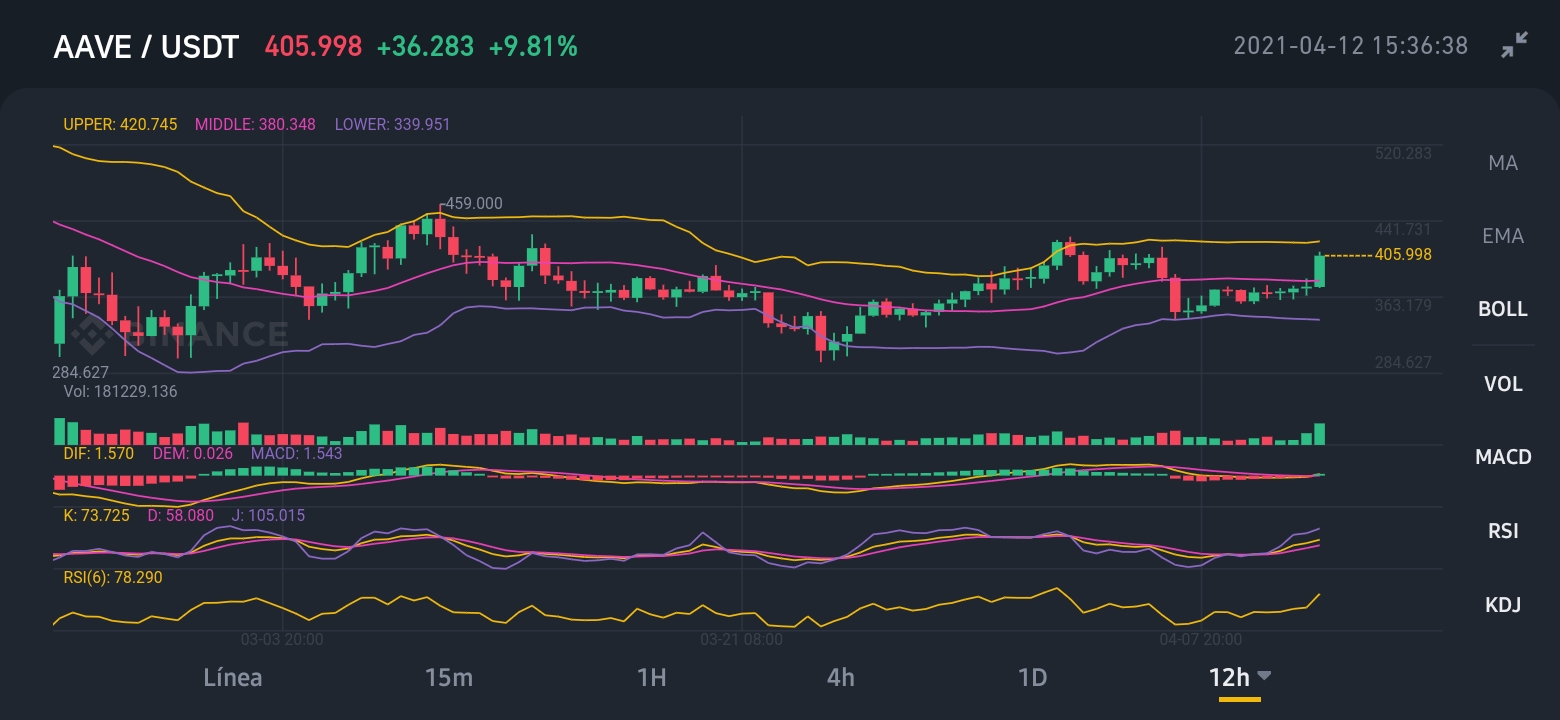
Task: Toggle the MA indicator
Action: [1503, 162]
